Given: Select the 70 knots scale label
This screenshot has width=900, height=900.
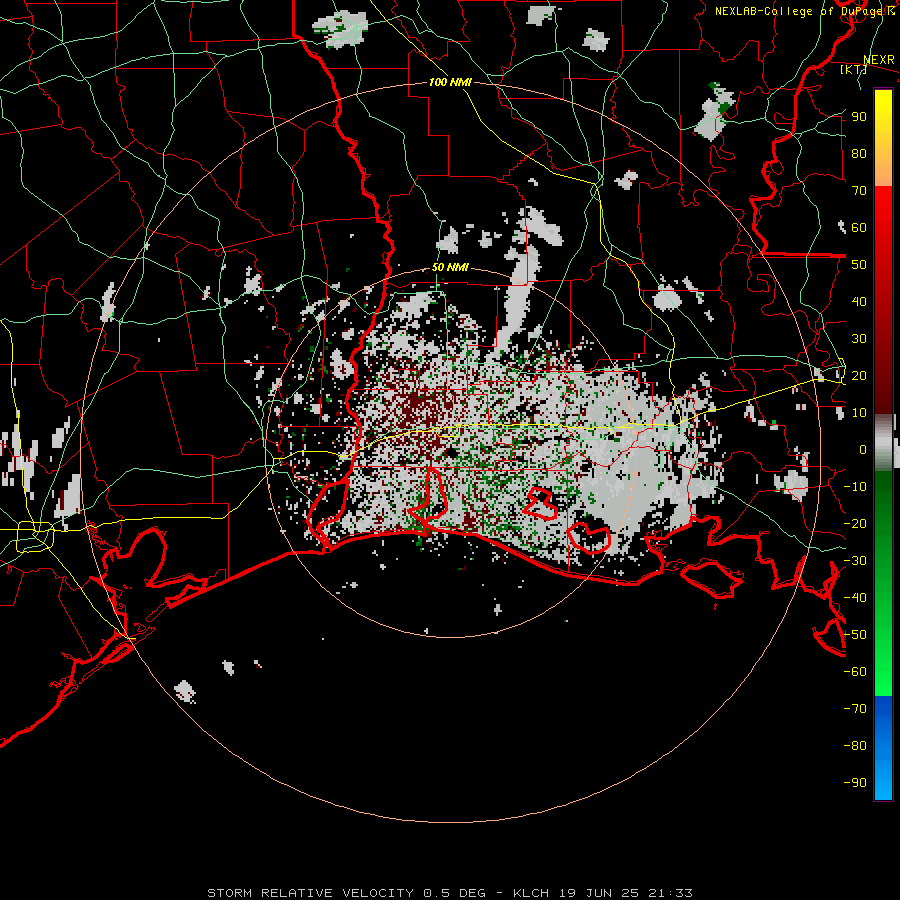Looking at the screenshot, I should point(859,191).
